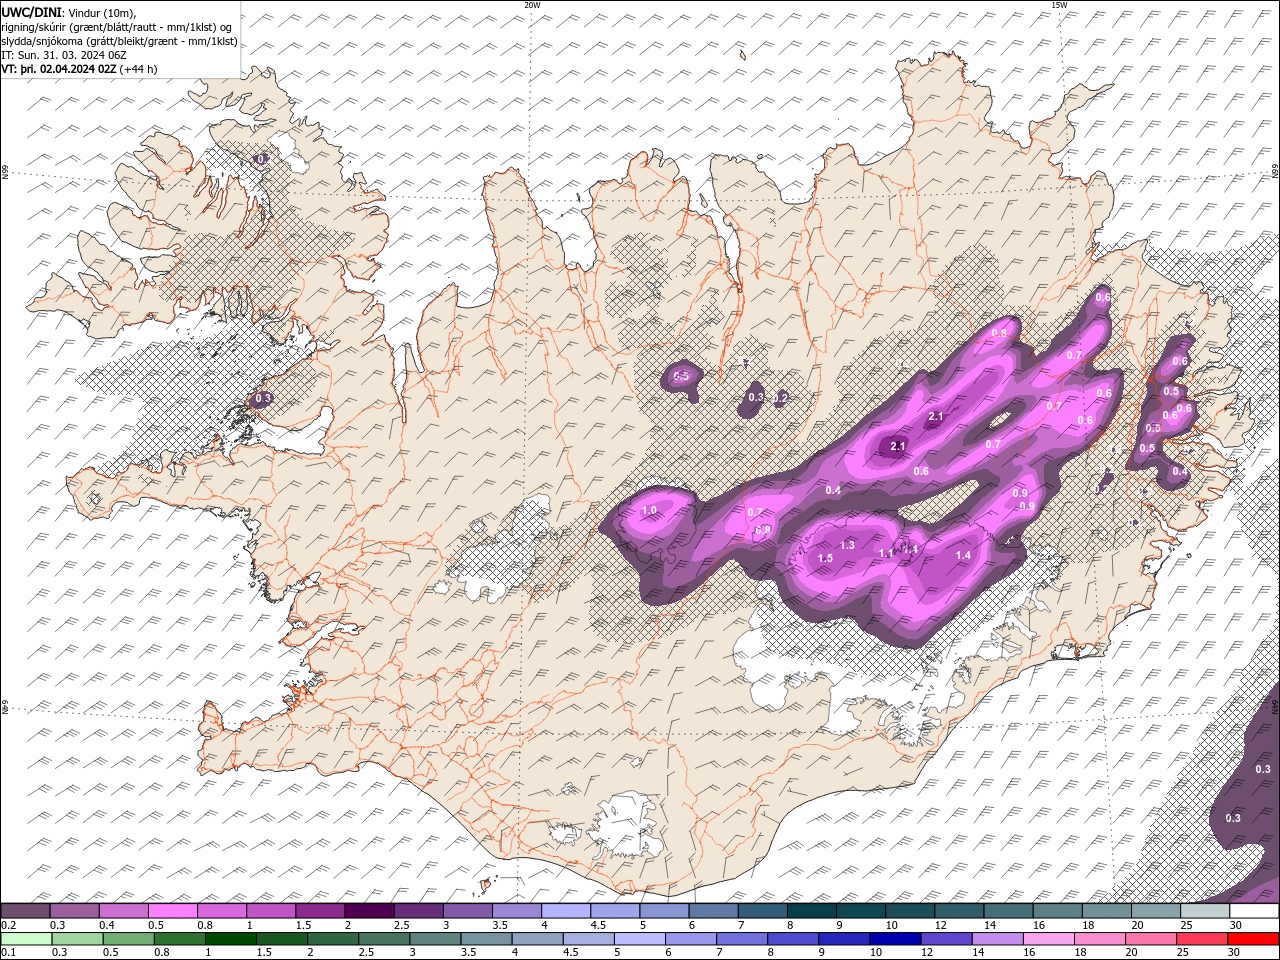Select the upper-row swatch starting at 0.3
Screen dimensions: 1280x960
(x=74, y=911)
